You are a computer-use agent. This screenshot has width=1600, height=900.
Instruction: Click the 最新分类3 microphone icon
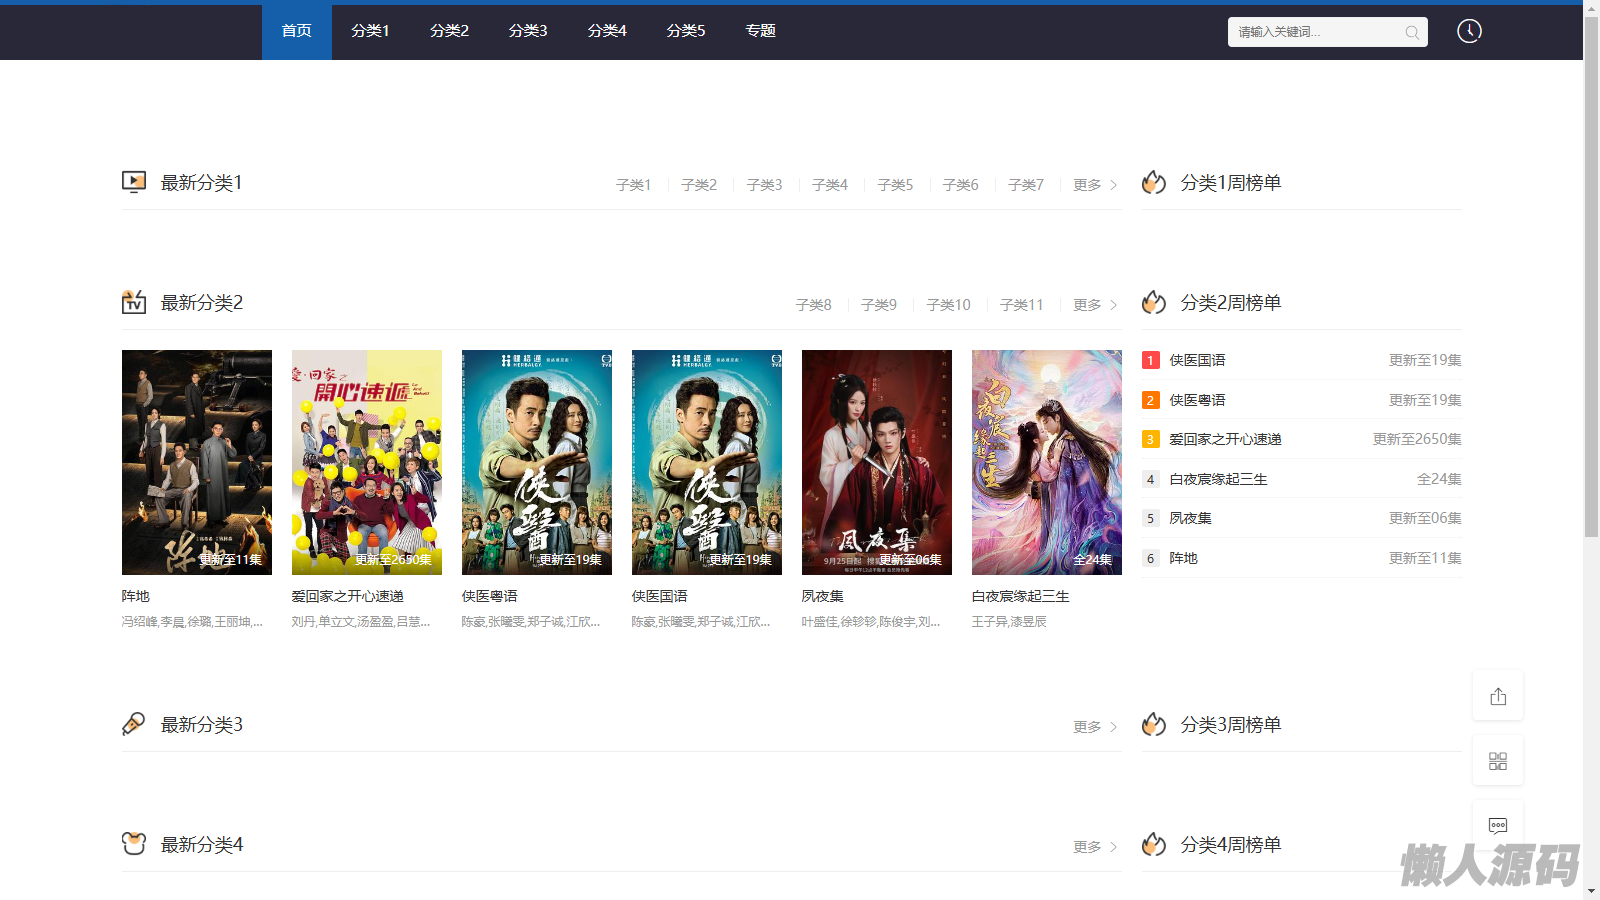click(x=134, y=724)
